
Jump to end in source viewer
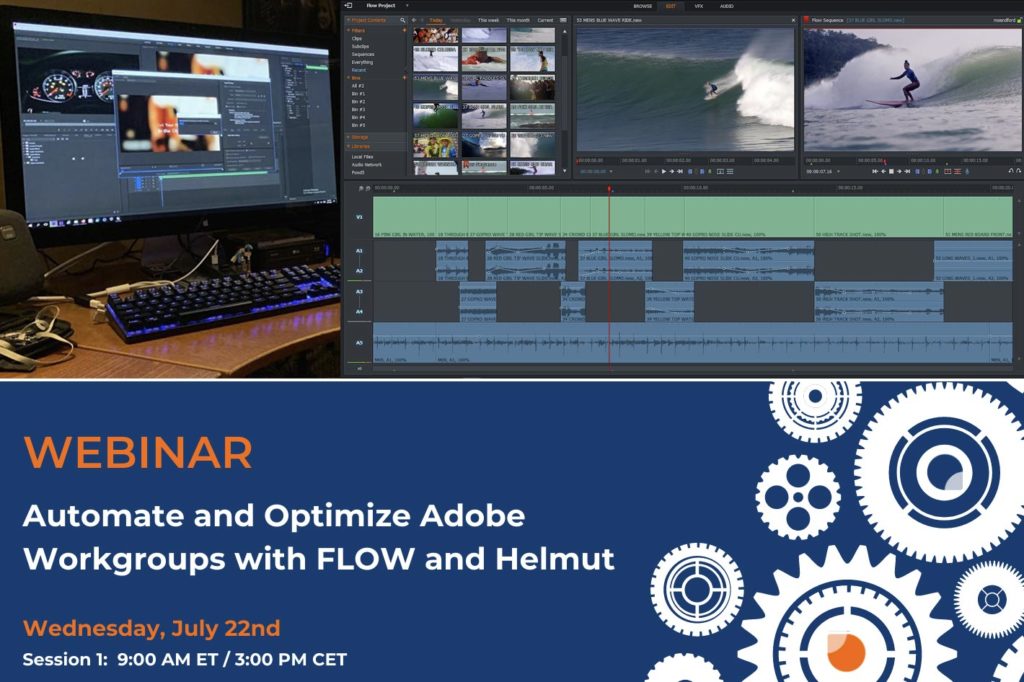click(680, 172)
